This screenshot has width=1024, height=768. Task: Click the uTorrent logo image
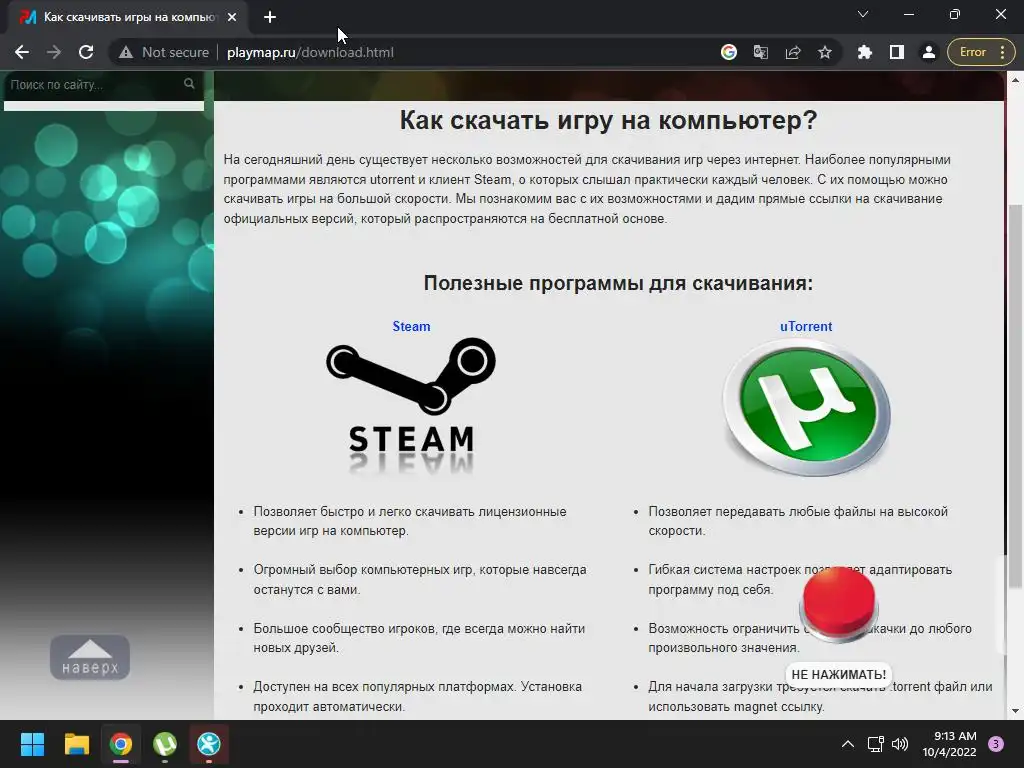pos(807,407)
